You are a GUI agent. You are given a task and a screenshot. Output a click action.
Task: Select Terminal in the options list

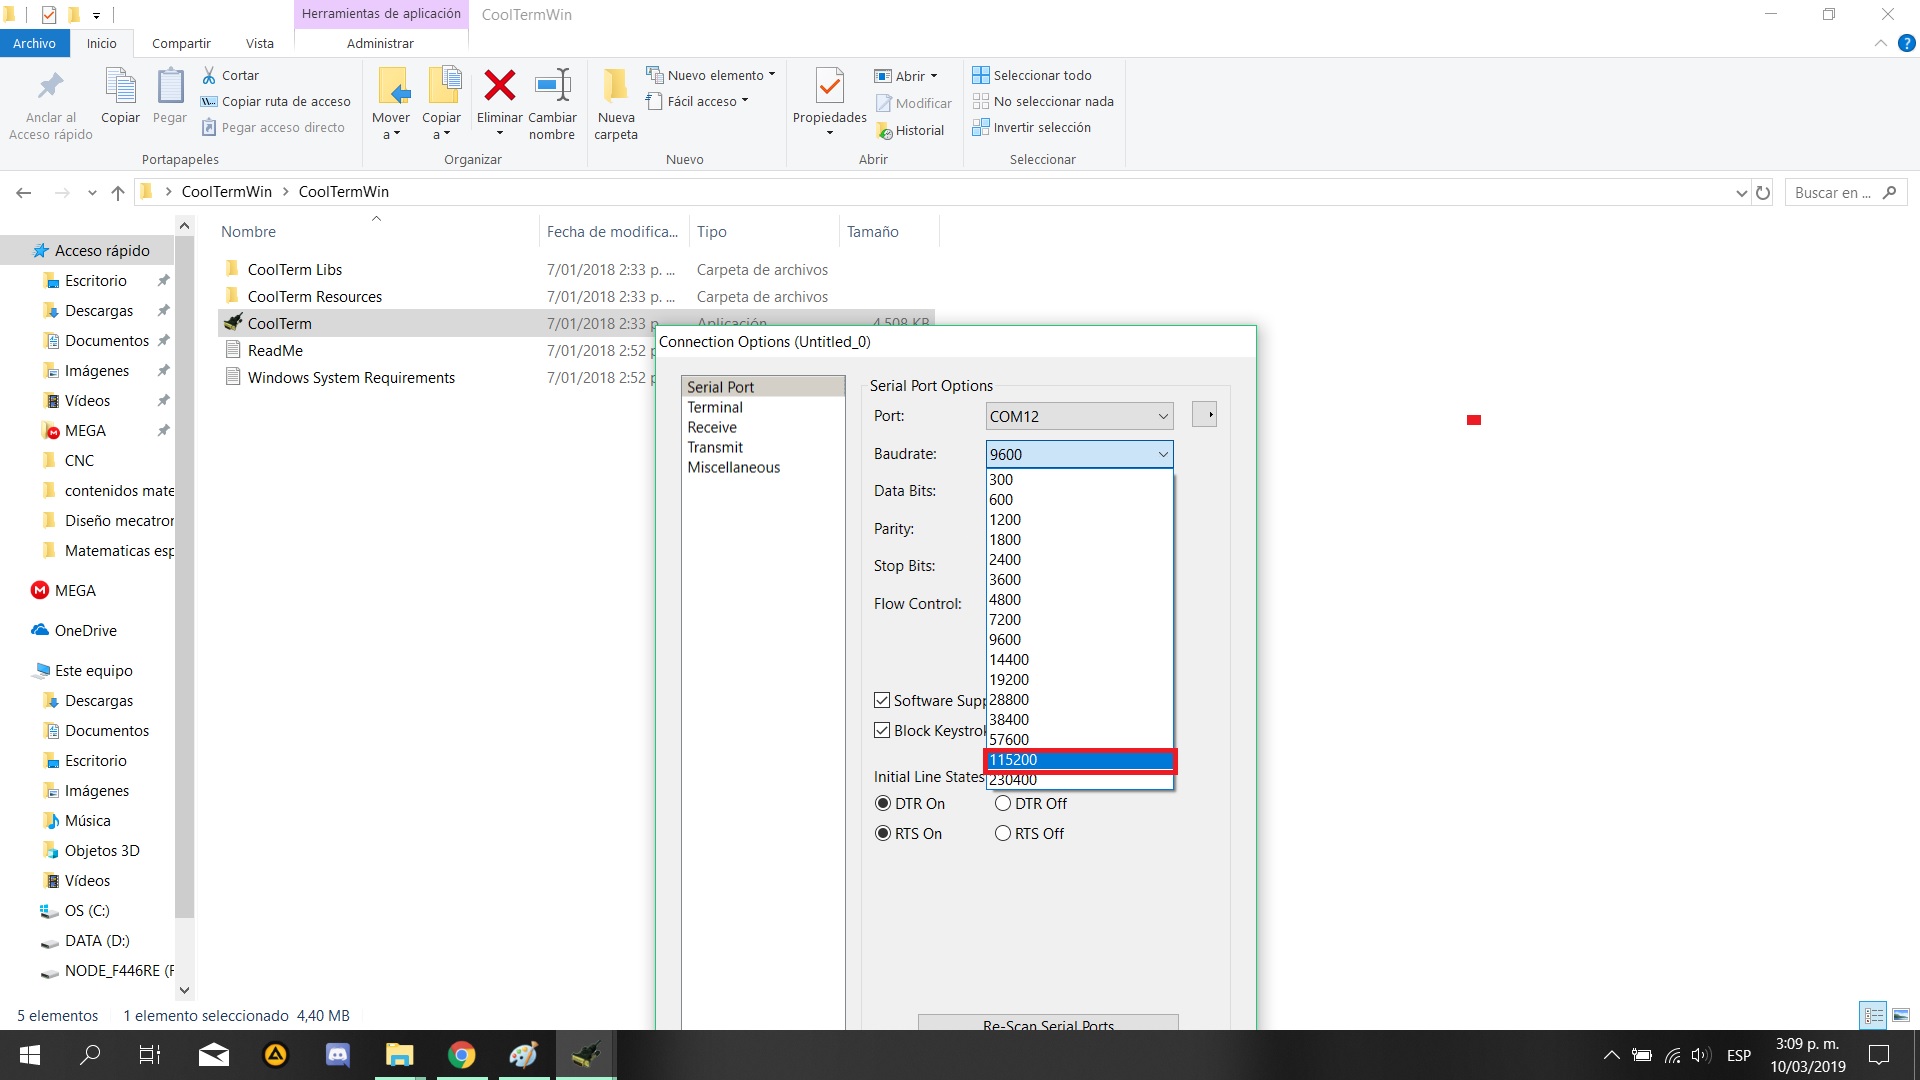click(x=715, y=407)
